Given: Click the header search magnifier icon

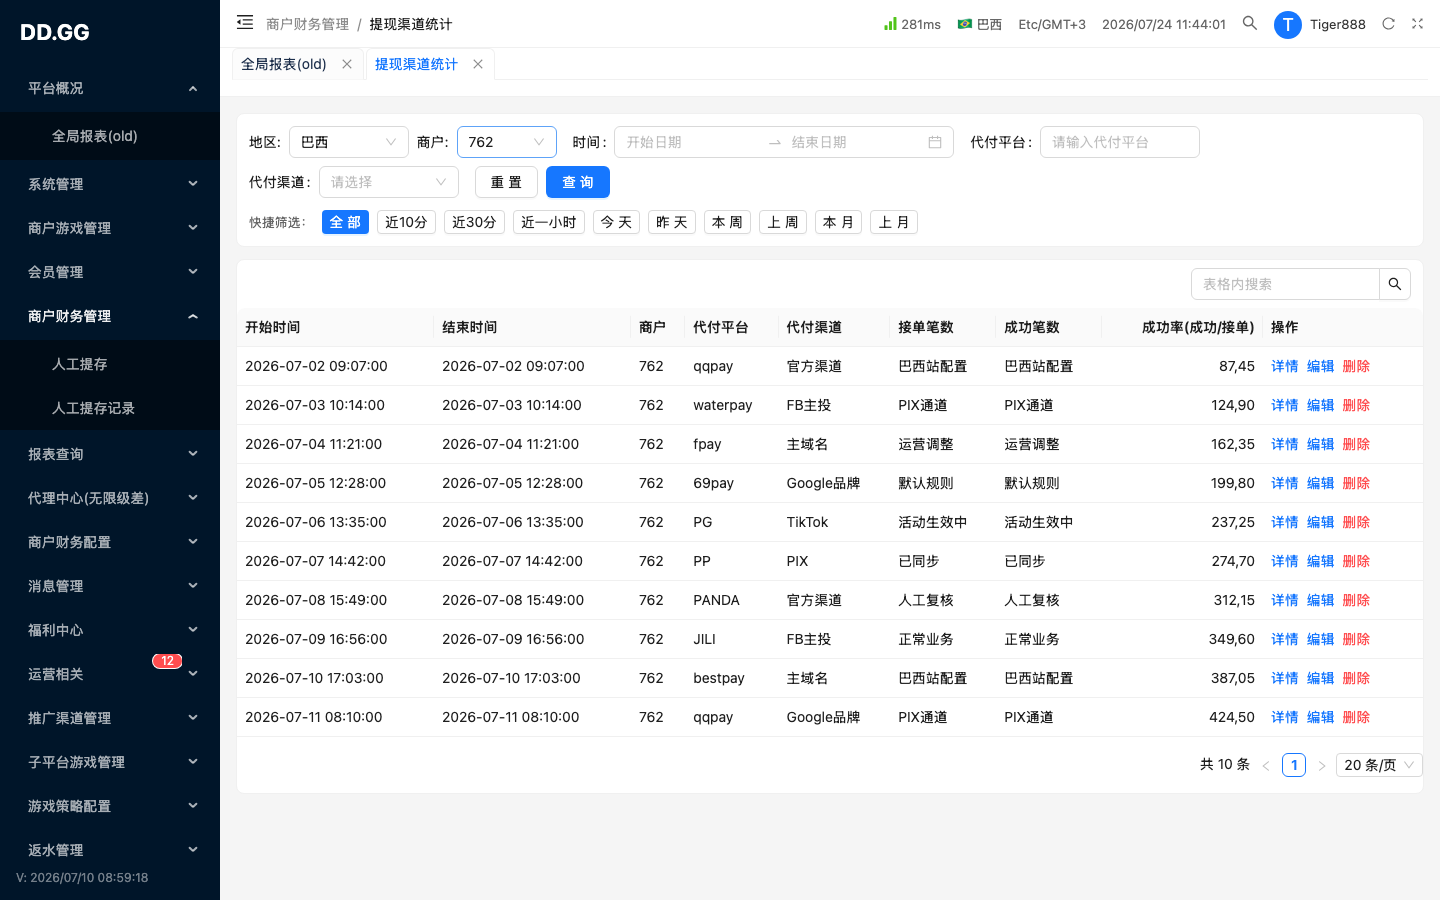Looking at the screenshot, I should tap(1250, 23).
